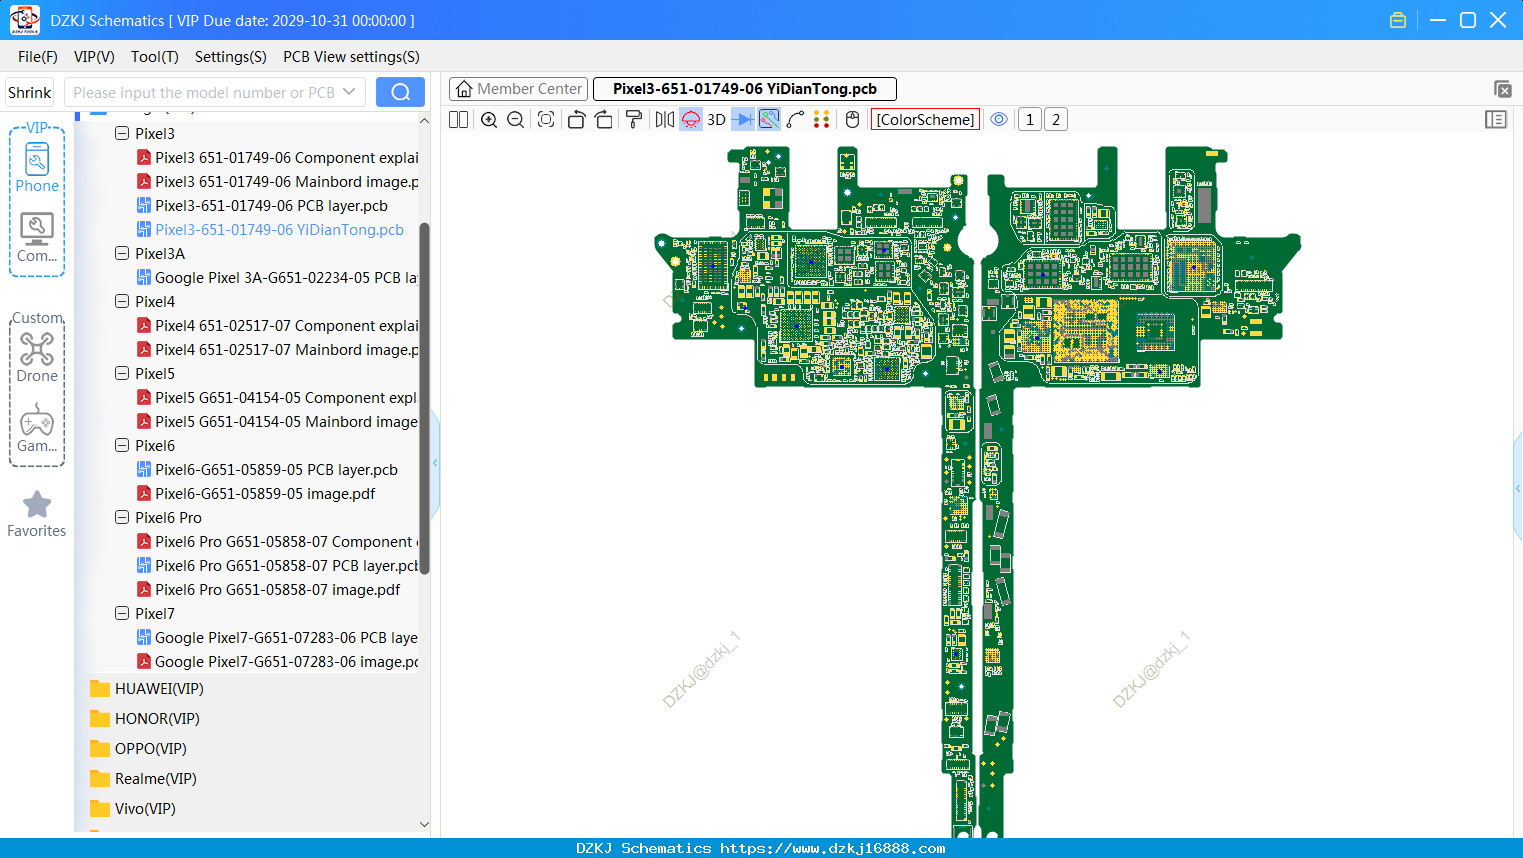Open the Settings(S) menu
Viewport: 1523px width, 858px height.
pos(231,57)
